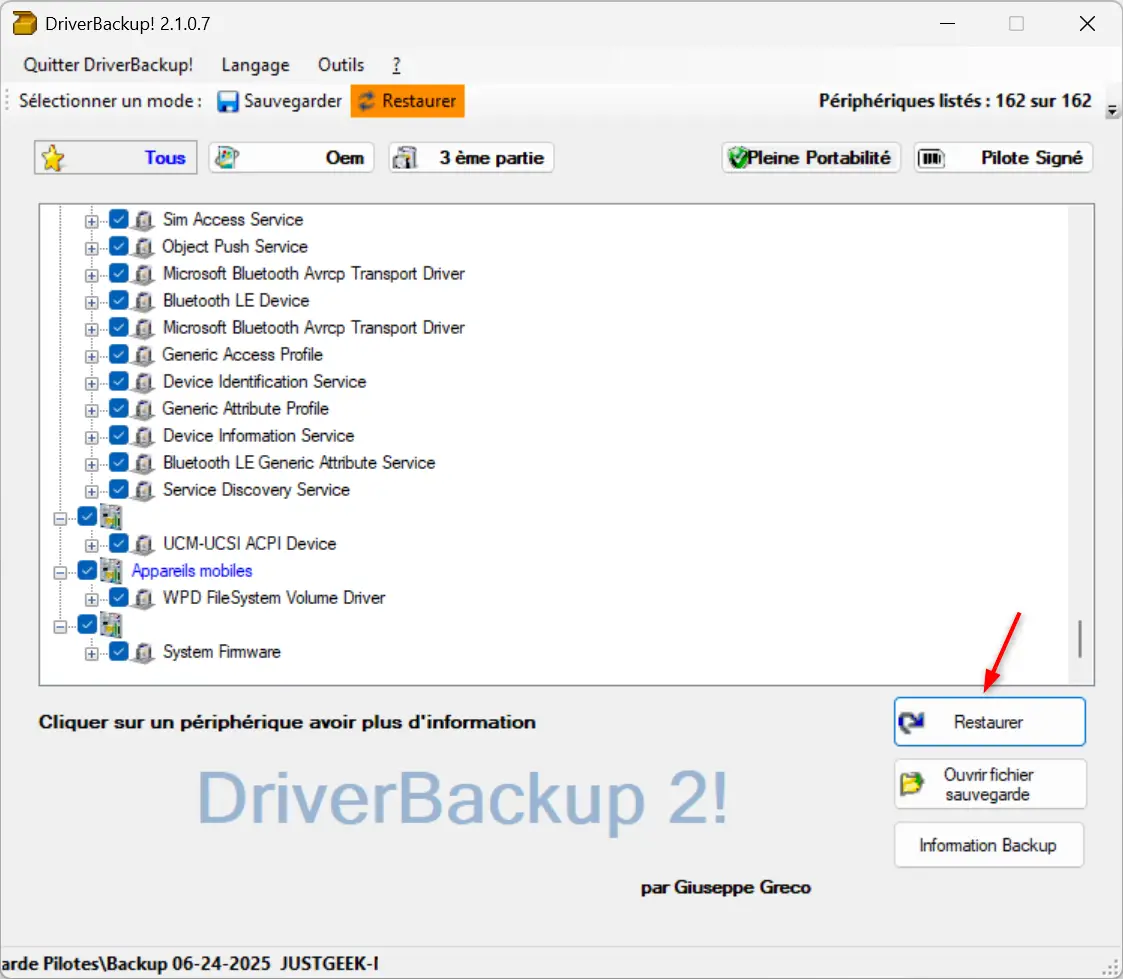The image size is (1123, 979).
Task: Switch to Sauvegarder mode
Action: 279,101
